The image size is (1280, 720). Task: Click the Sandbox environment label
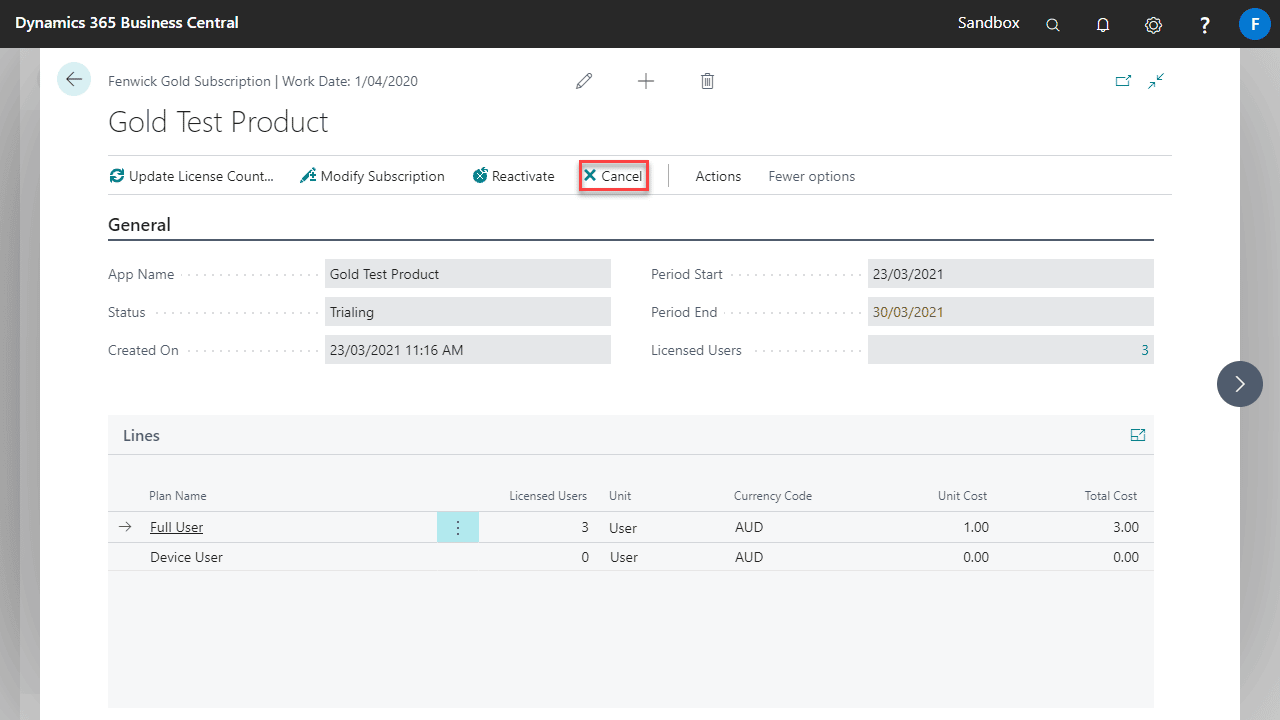point(989,22)
